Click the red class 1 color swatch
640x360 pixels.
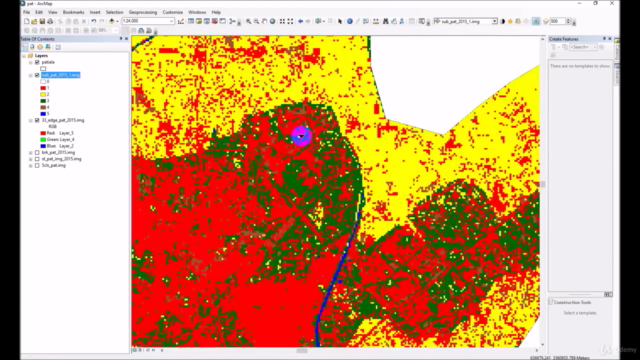coord(43,88)
